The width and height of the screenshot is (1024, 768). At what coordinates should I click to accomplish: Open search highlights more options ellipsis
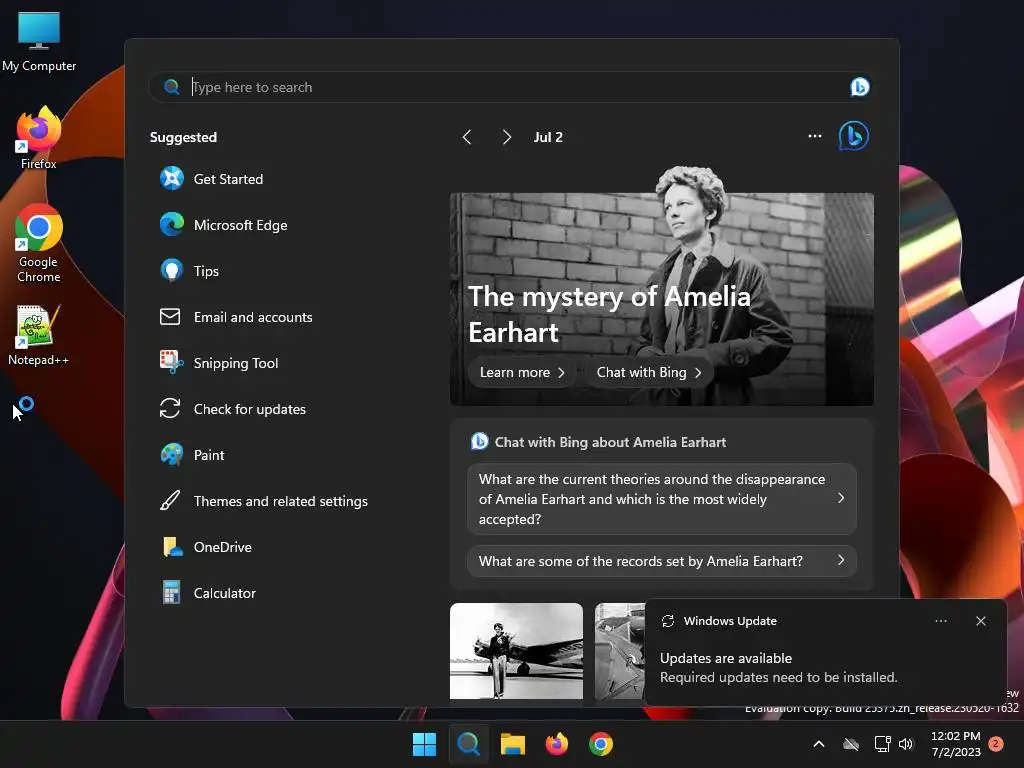[814, 136]
